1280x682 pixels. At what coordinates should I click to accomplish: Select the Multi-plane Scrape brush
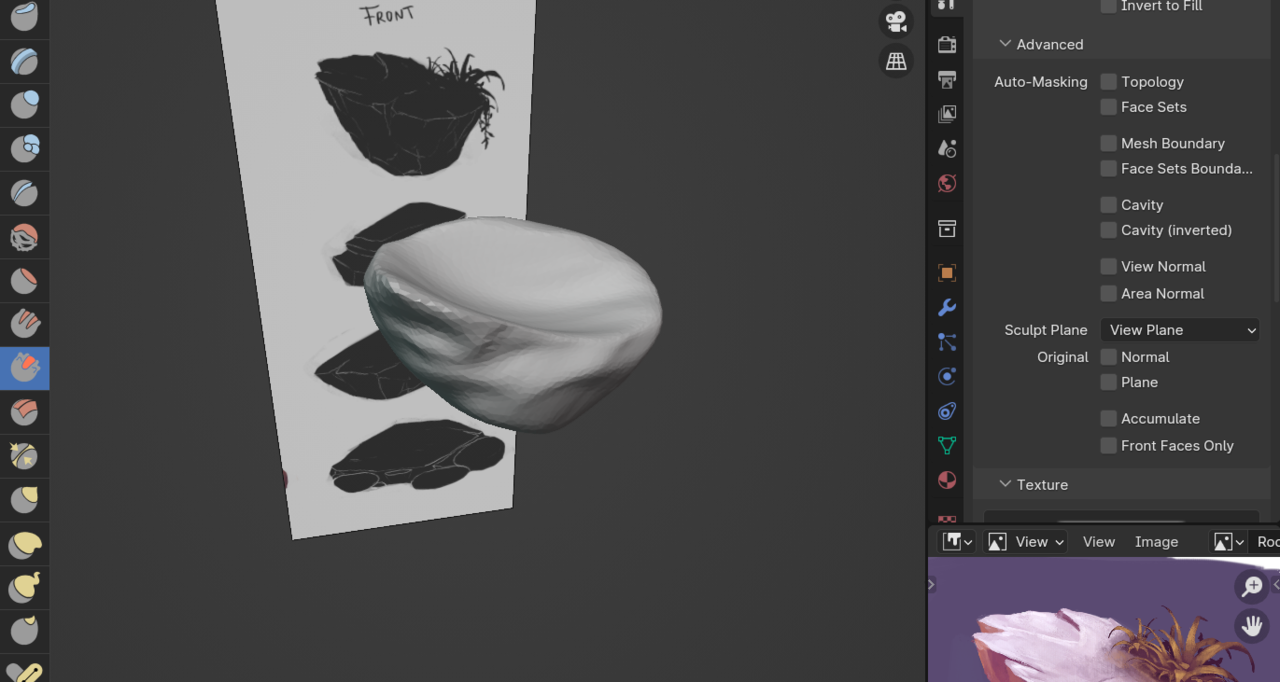coord(24,412)
